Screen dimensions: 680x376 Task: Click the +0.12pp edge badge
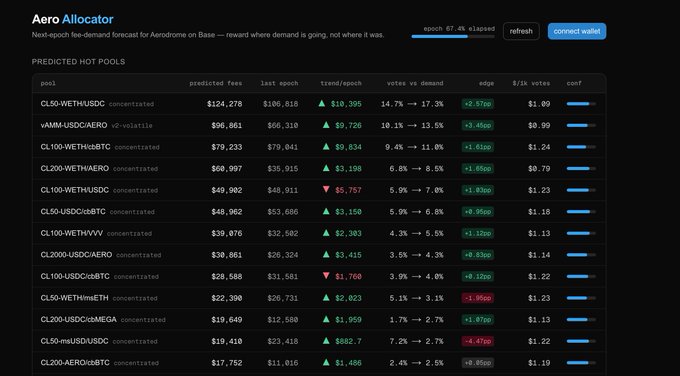click(477, 276)
